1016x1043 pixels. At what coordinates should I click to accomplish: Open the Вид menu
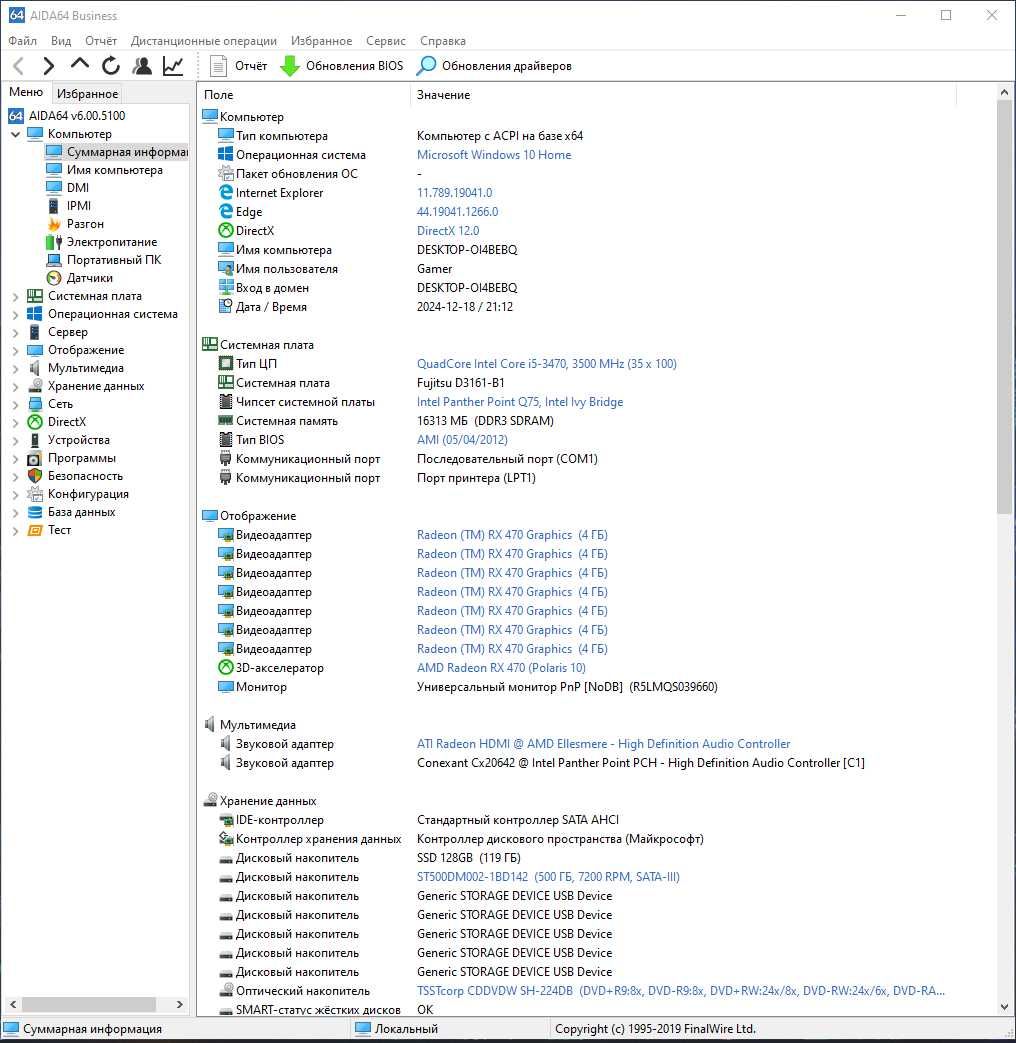(61, 41)
